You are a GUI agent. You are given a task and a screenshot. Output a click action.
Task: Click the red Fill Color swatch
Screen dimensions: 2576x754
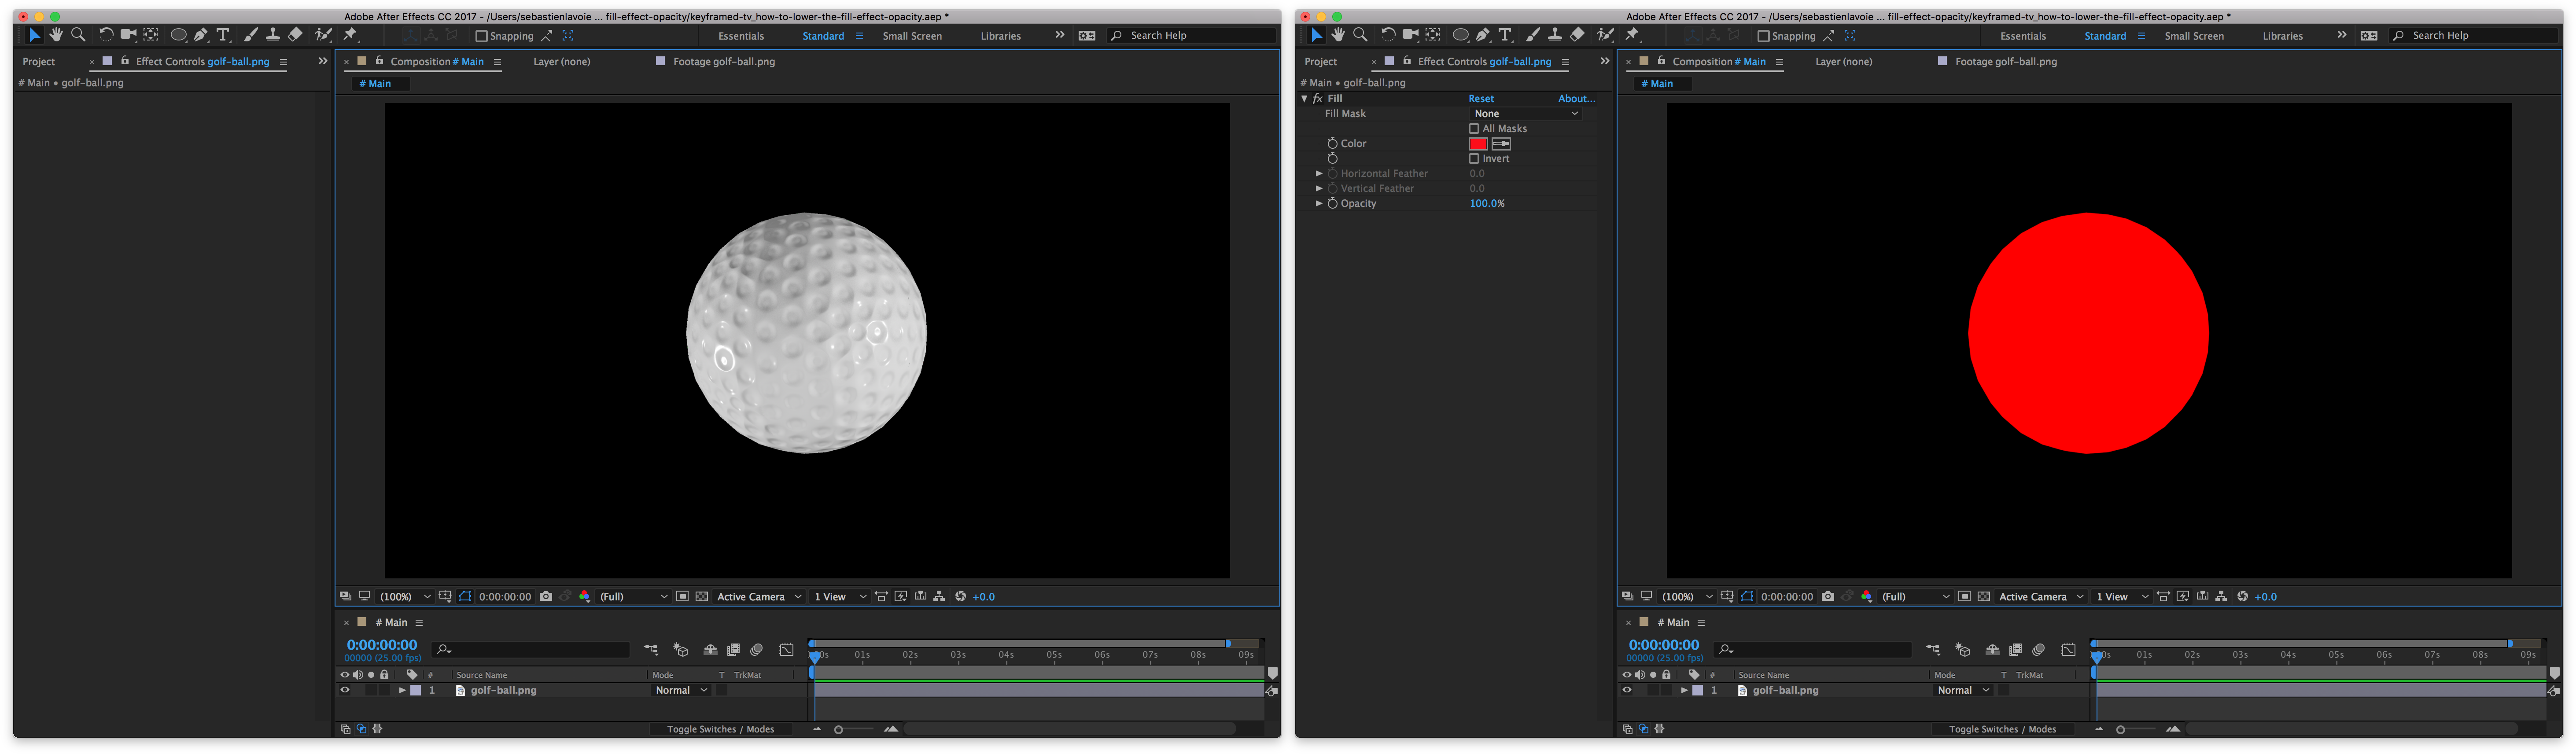1478,143
